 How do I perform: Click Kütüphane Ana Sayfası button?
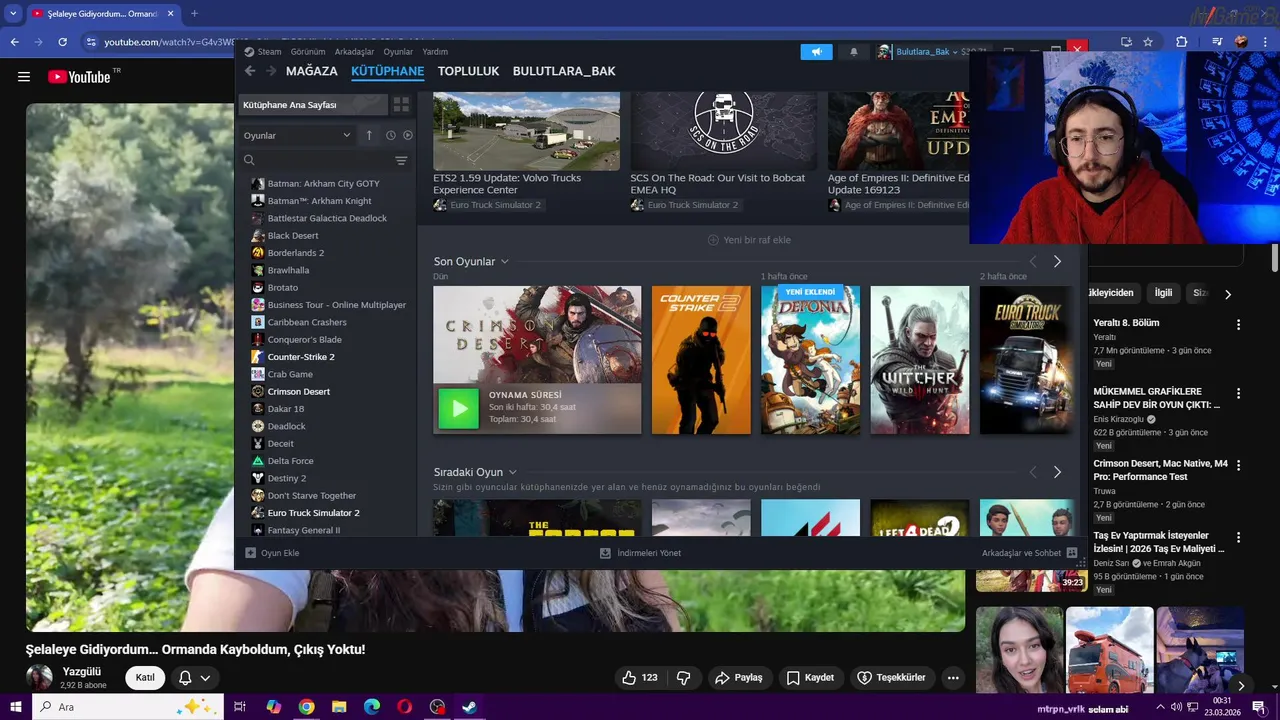coord(312,105)
